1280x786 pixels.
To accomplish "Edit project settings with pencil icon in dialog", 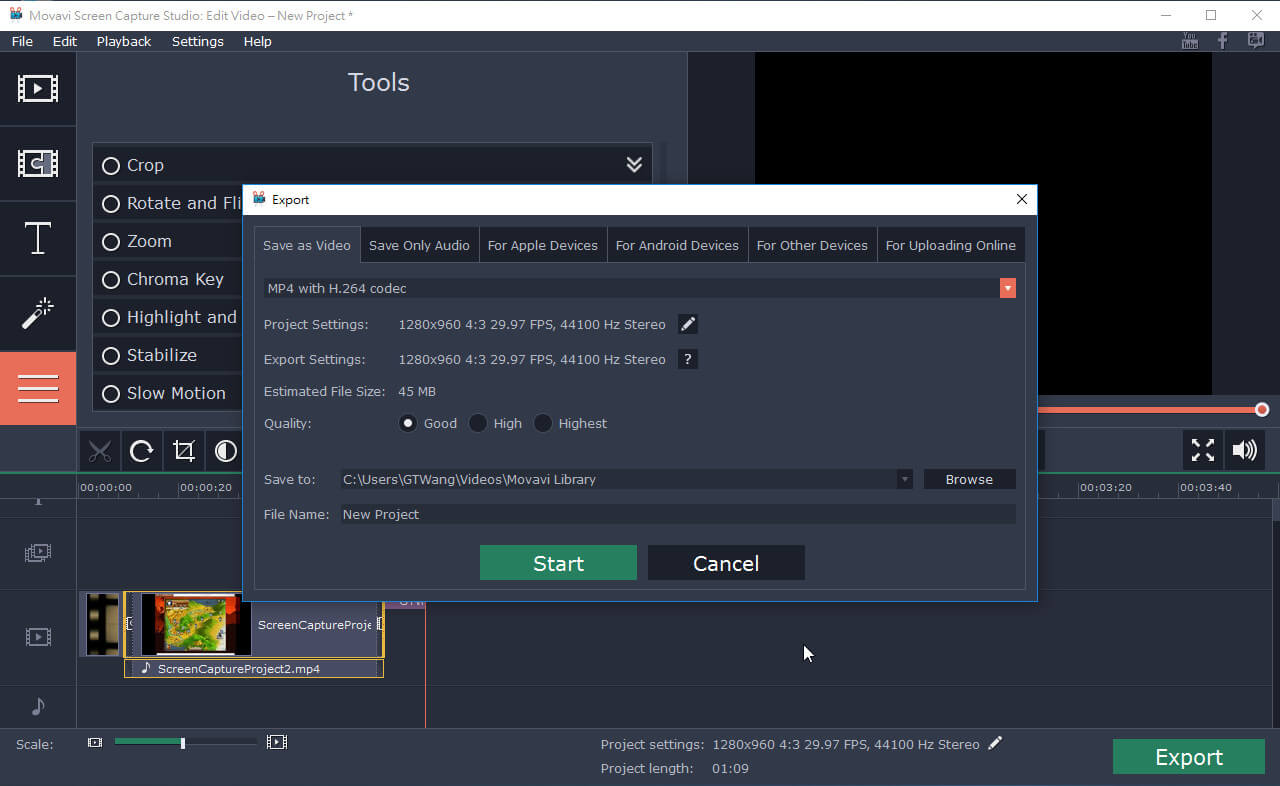I will [687, 324].
